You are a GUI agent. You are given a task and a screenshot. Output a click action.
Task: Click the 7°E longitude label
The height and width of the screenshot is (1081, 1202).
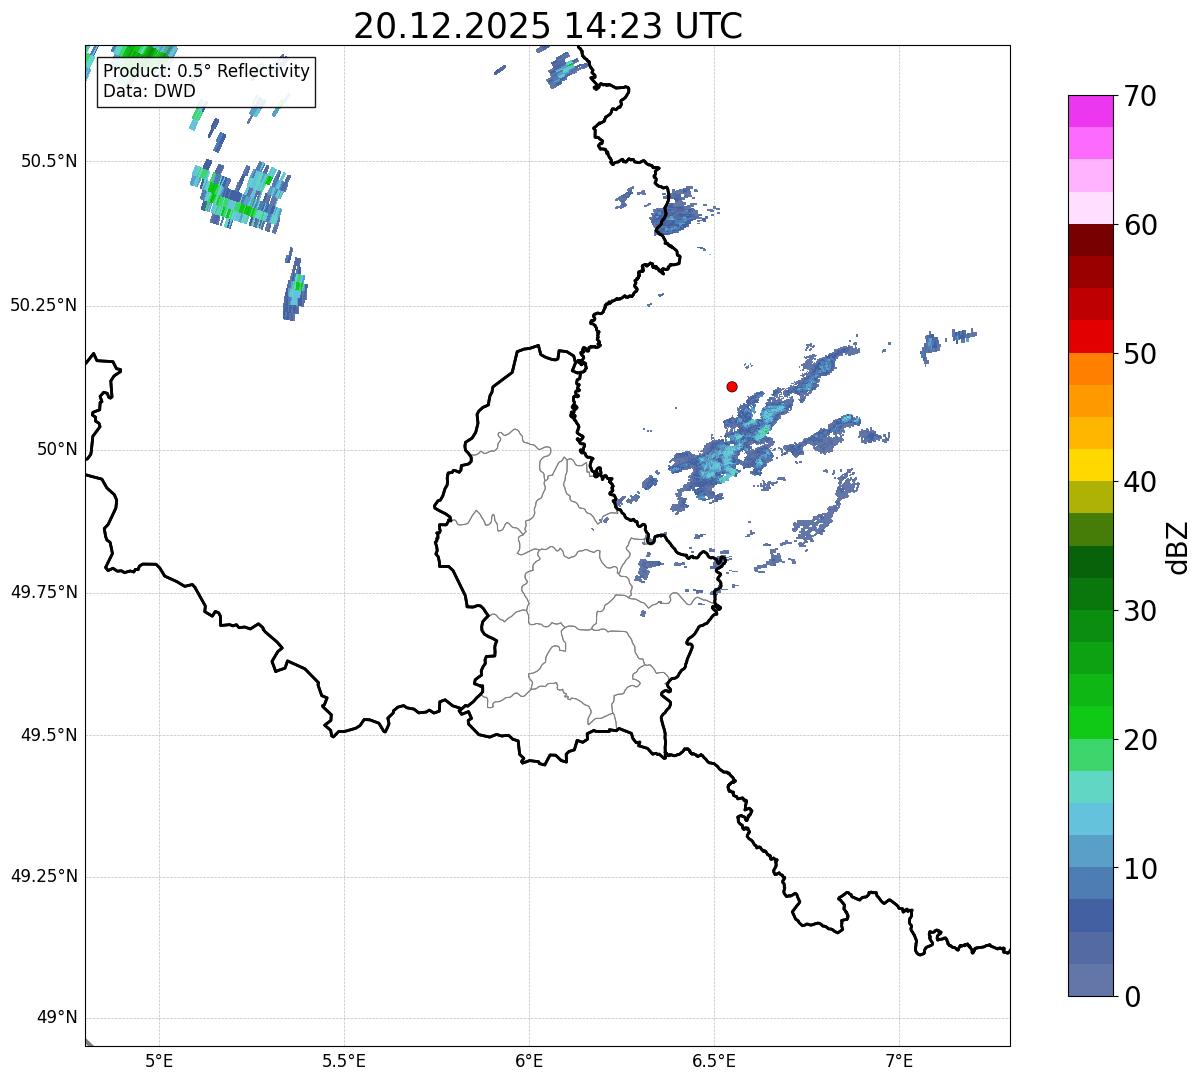pyautogui.click(x=899, y=1061)
